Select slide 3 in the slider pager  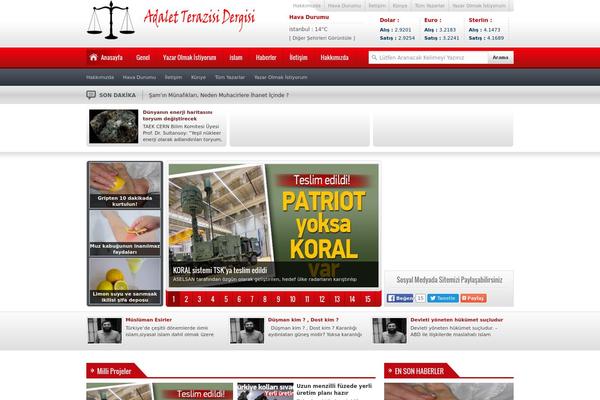click(x=199, y=299)
